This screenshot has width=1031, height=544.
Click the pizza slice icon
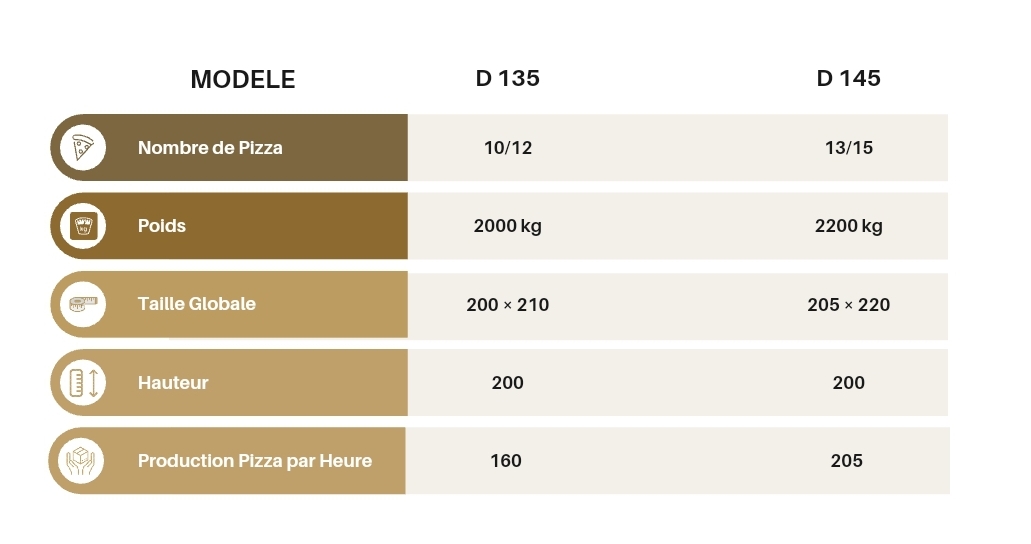[83, 148]
